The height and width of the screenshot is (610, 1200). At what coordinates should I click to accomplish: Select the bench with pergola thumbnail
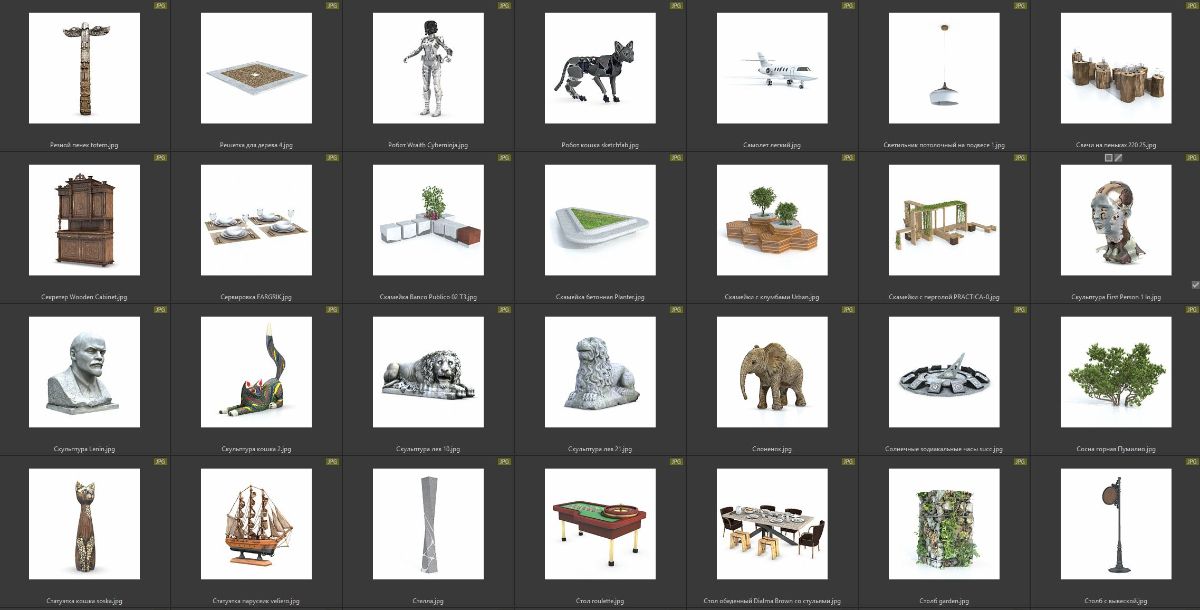pos(943,220)
